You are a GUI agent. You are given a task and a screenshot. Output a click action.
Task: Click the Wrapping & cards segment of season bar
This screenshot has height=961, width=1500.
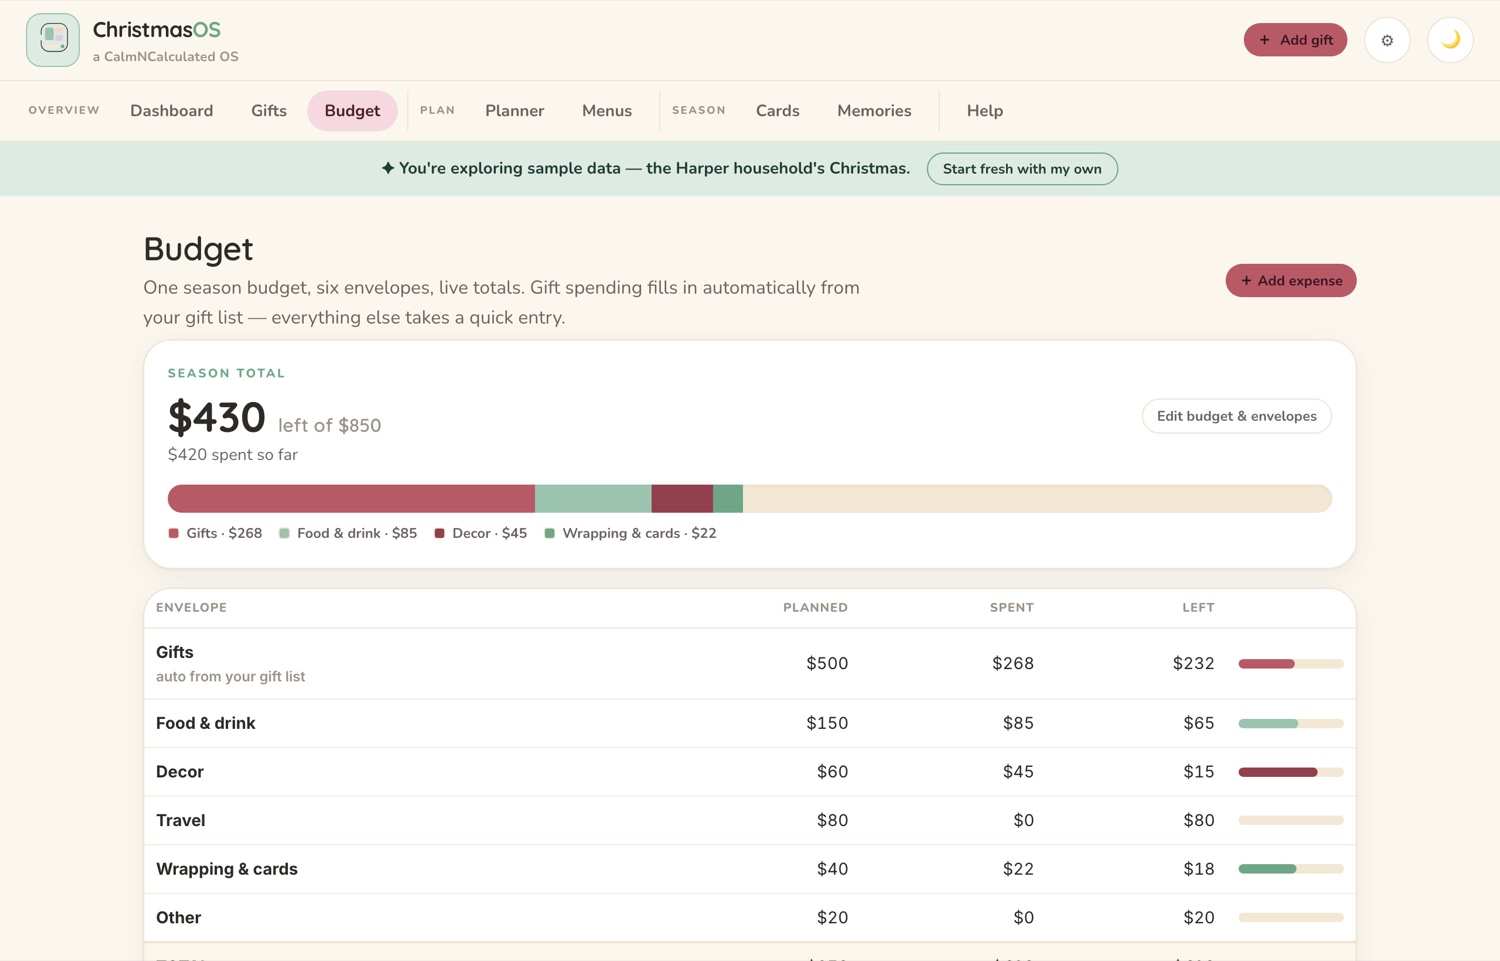coord(728,498)
